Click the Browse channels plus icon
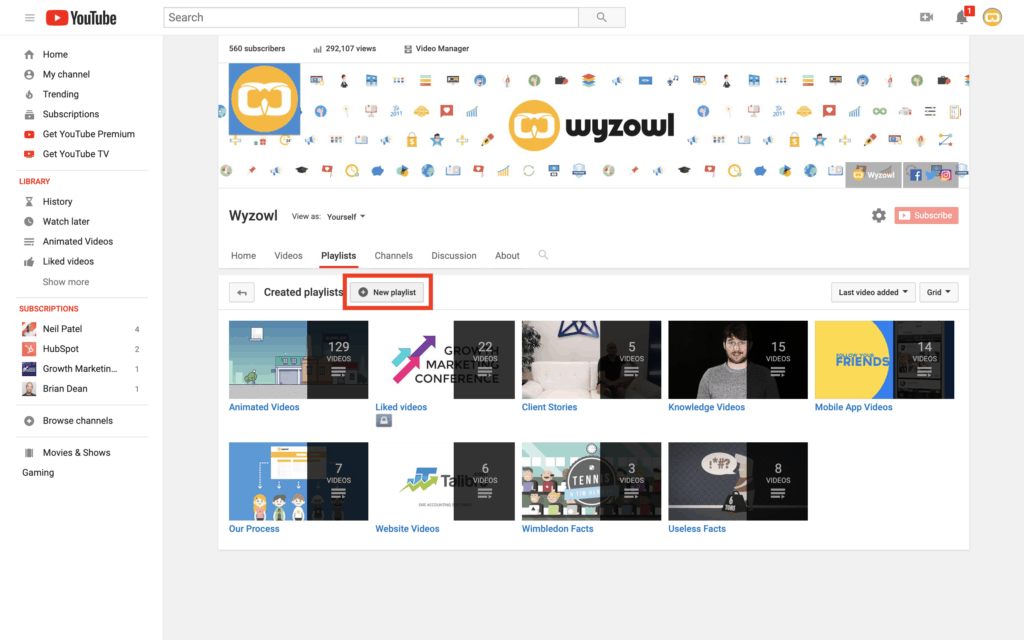The width and height of the screenshot is (1024, 640). (x=29, y=421)
